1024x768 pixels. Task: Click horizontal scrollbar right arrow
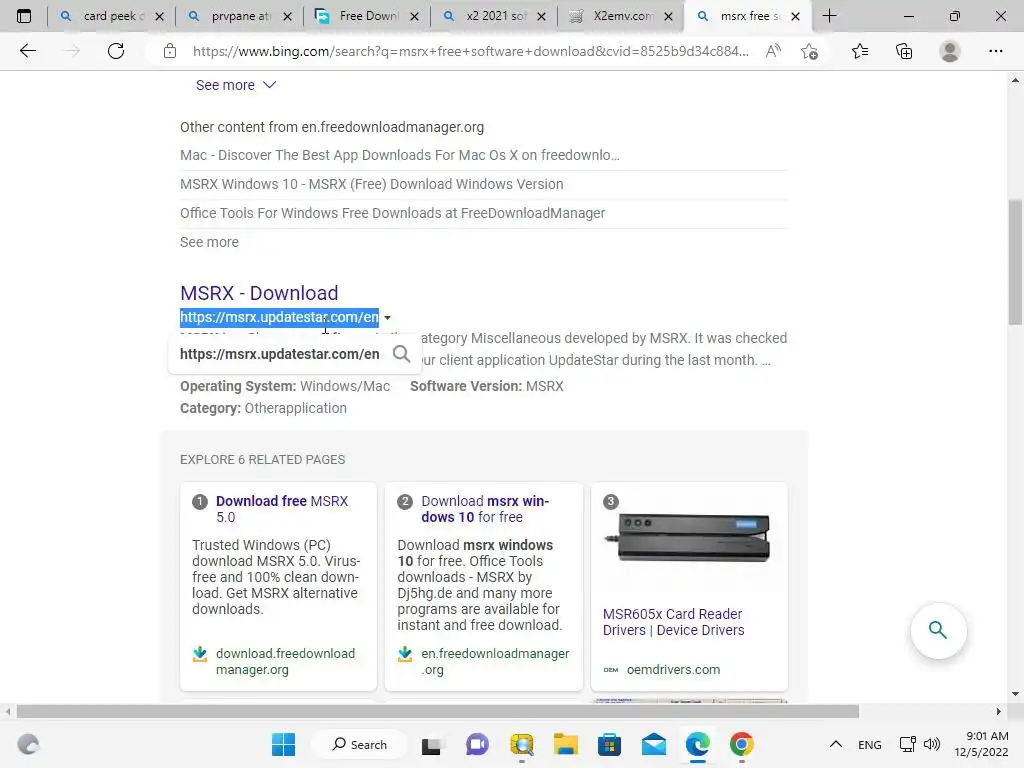click(x=998, y=711)
